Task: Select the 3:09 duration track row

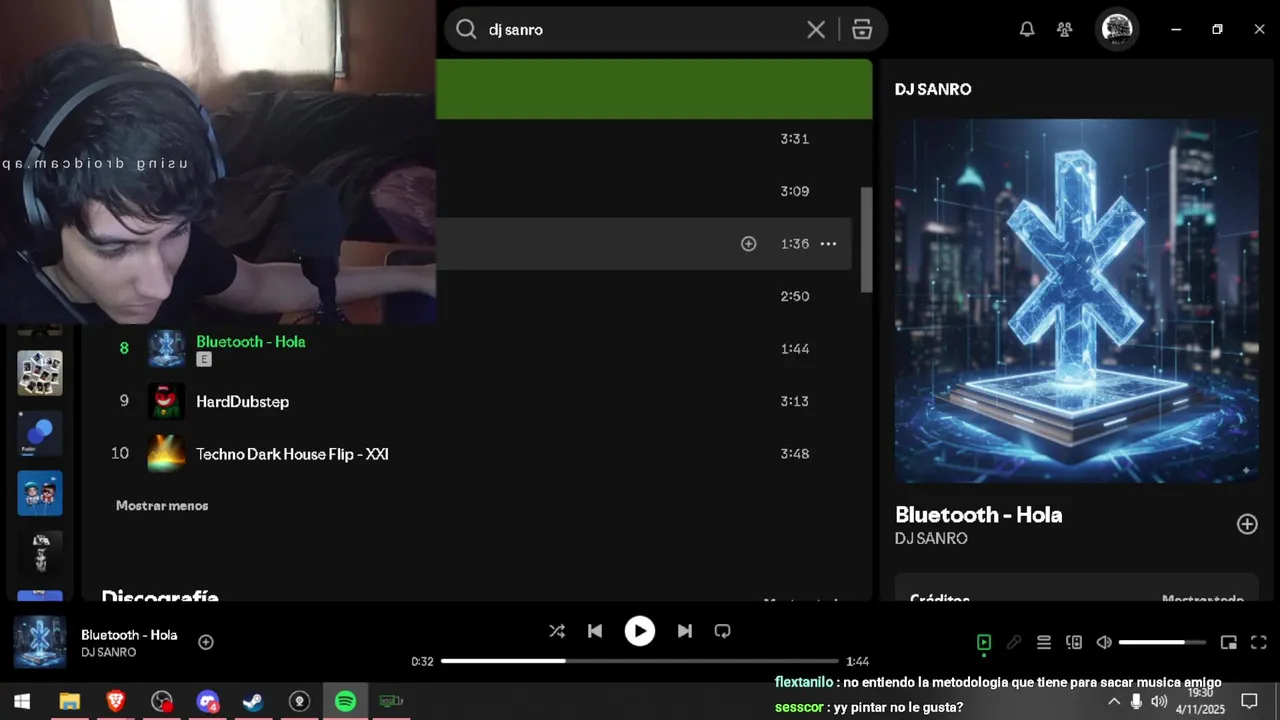Action: [644, 191]
